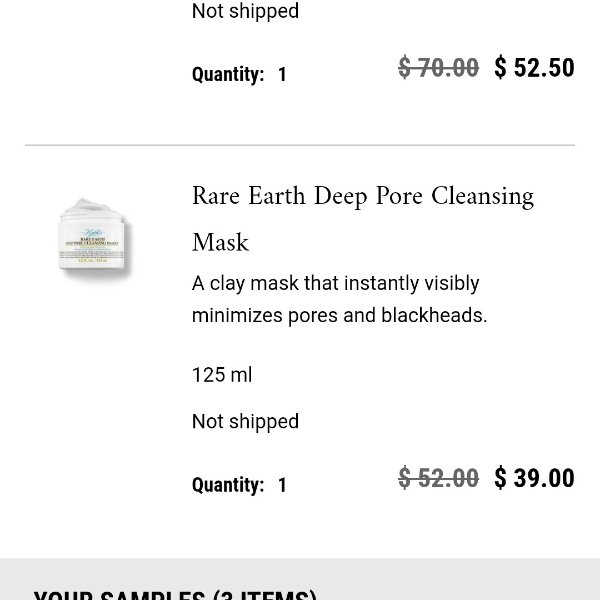Click the word "Mask" in the product title

(x=220, y=243)
